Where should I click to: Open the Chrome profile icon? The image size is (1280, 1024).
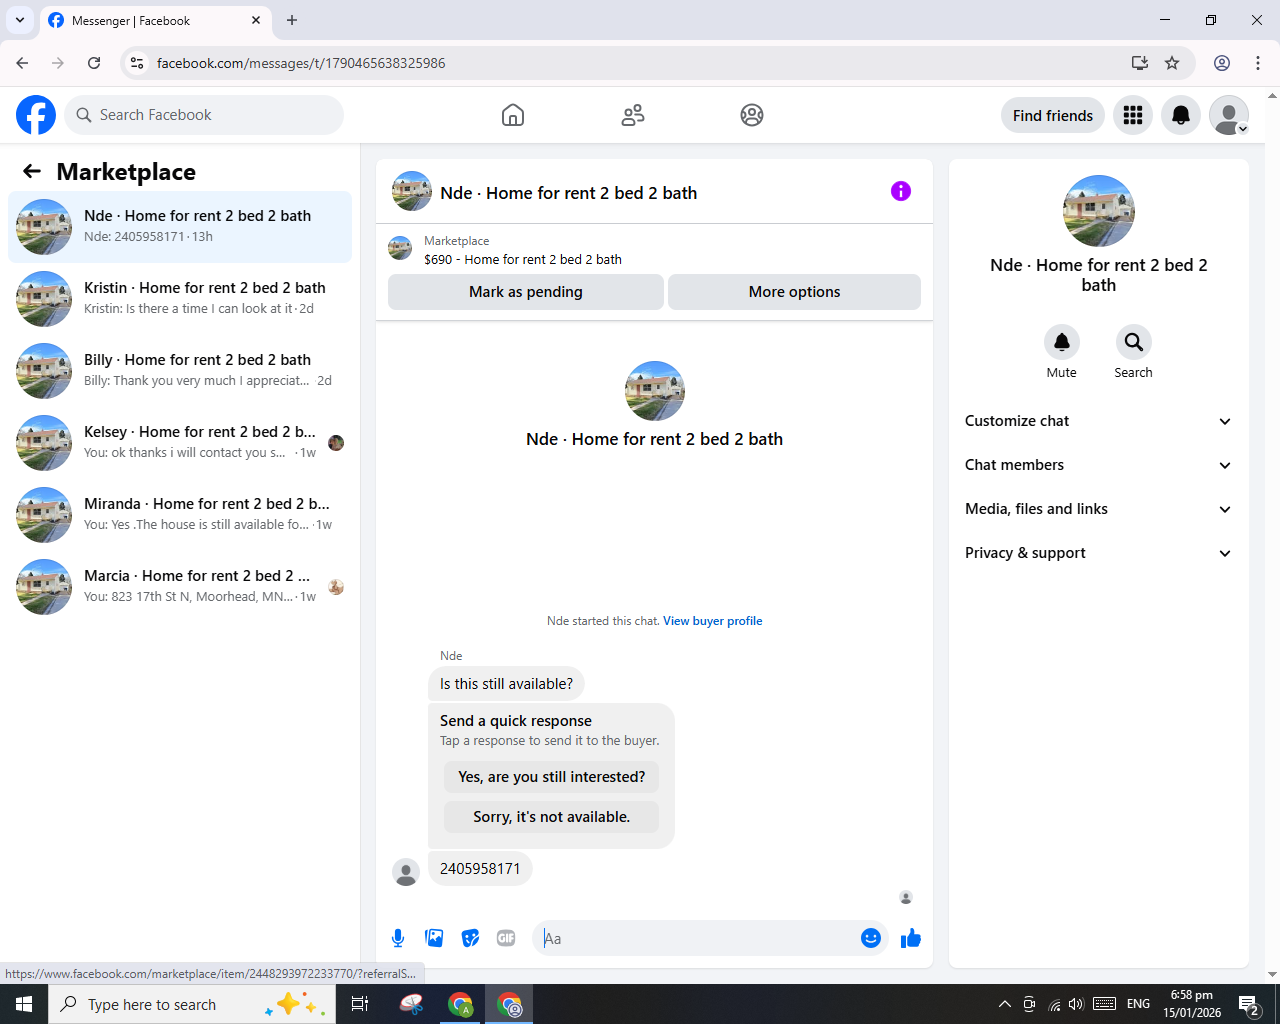point(1222,63)
